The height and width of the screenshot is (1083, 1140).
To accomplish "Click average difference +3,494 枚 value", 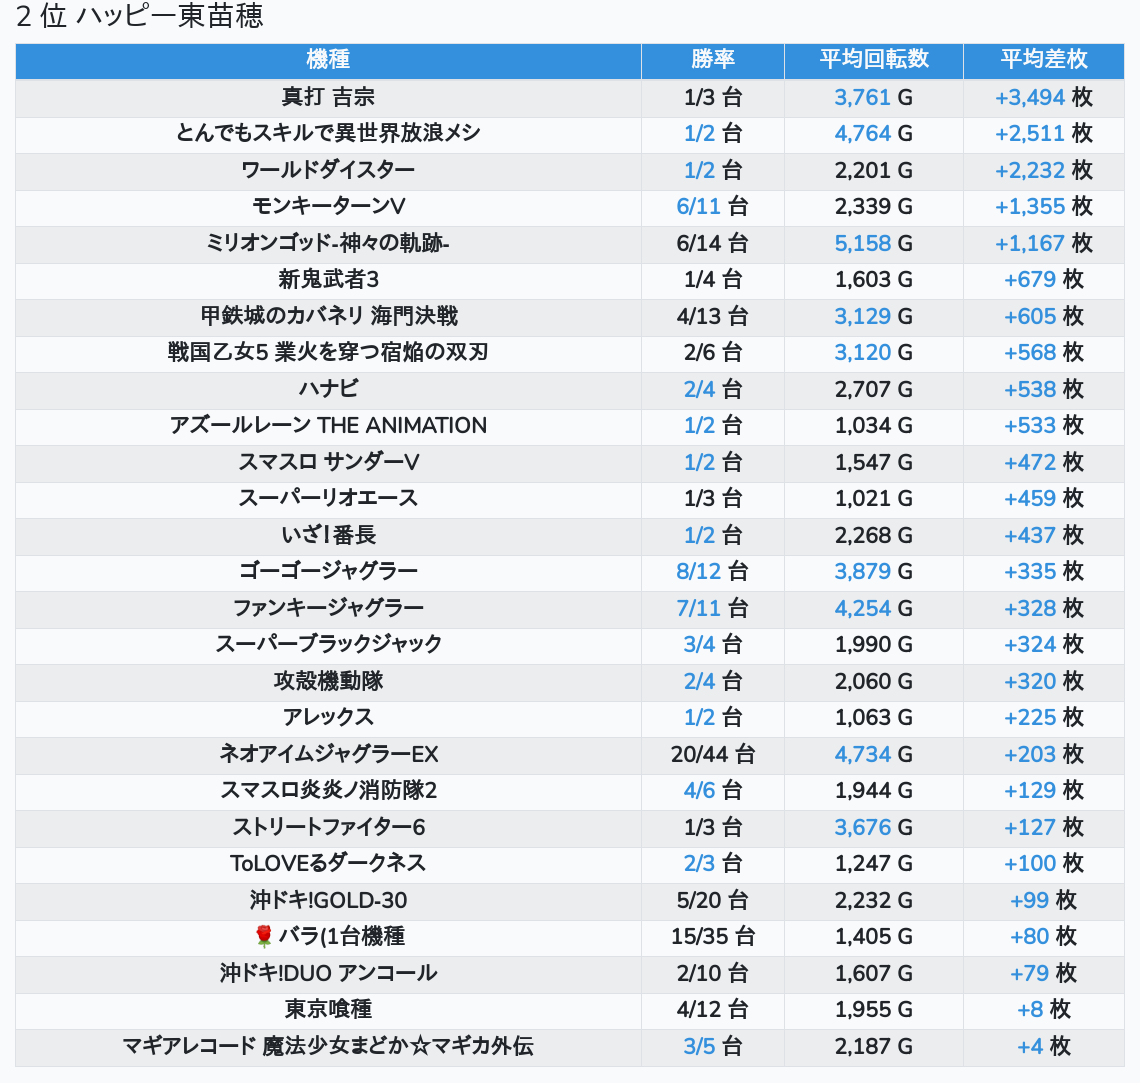I will [1043, 97].
